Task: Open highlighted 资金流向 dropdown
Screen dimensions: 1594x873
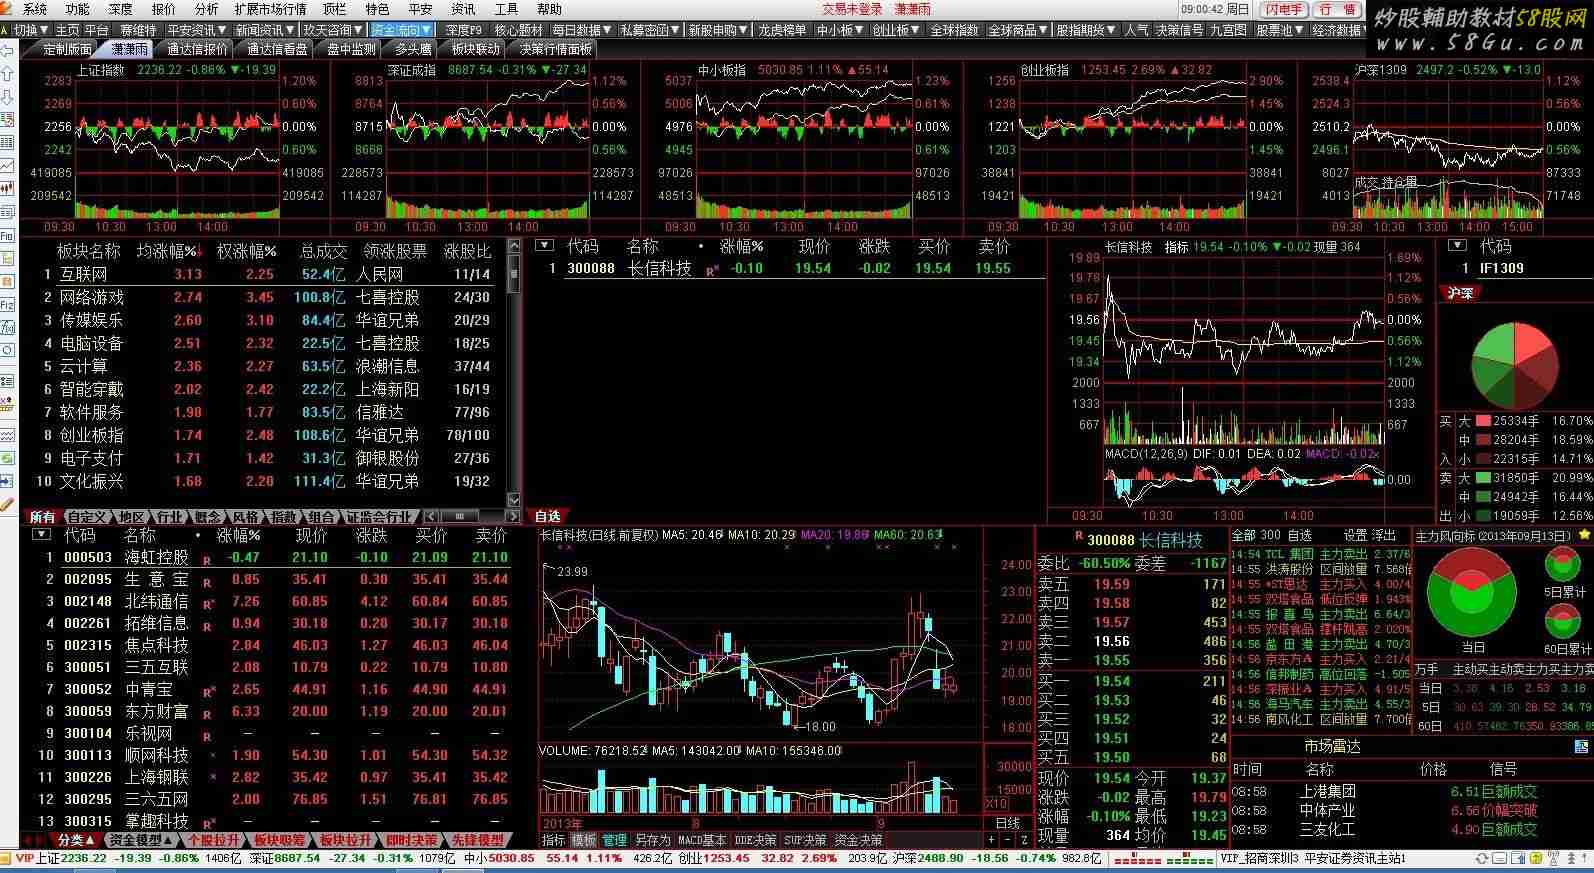Action: [401, 30]
